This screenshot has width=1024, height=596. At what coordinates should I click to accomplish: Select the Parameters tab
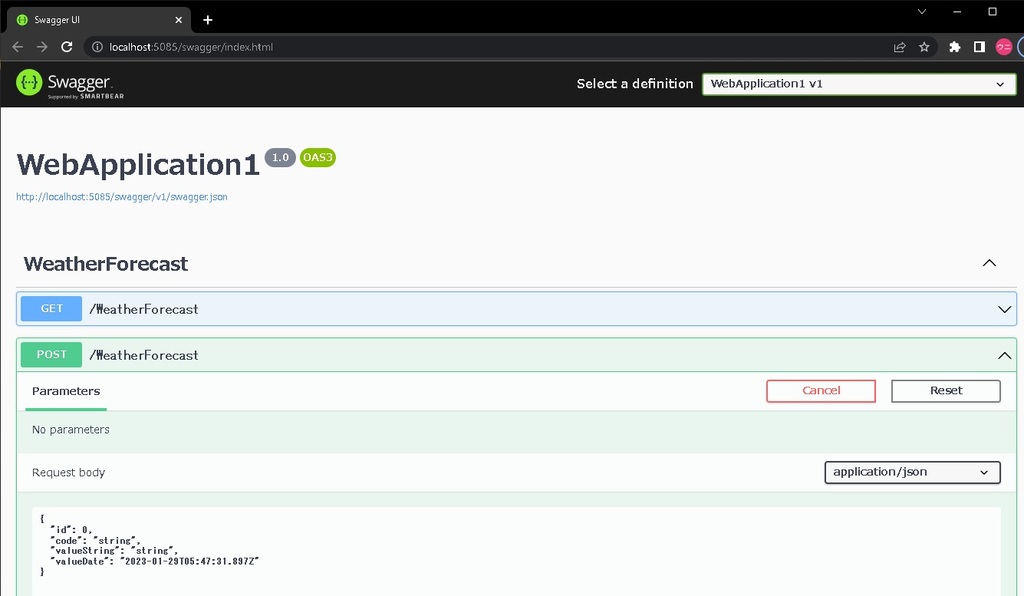click(x=66, y=391)
